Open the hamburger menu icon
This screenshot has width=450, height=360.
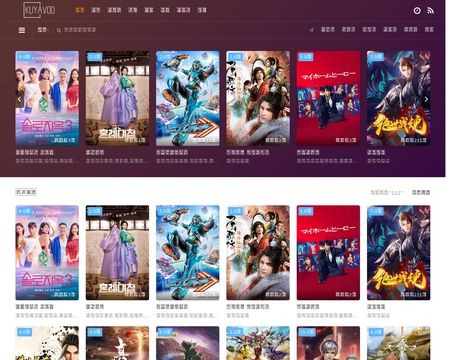point(22,30)
